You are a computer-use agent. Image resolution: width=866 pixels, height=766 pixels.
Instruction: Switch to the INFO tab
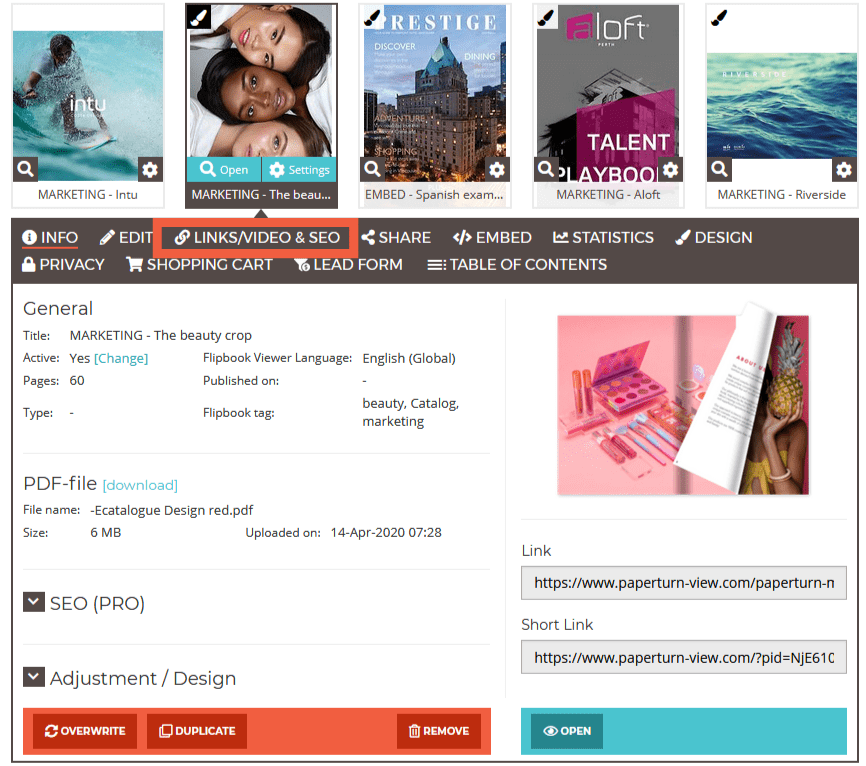point(50,238)
